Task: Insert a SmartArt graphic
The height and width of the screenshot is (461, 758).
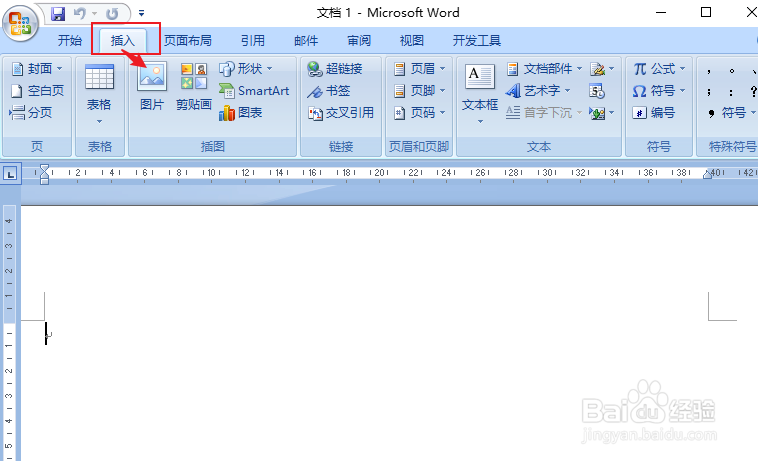Action: click(x=254, y=90)
